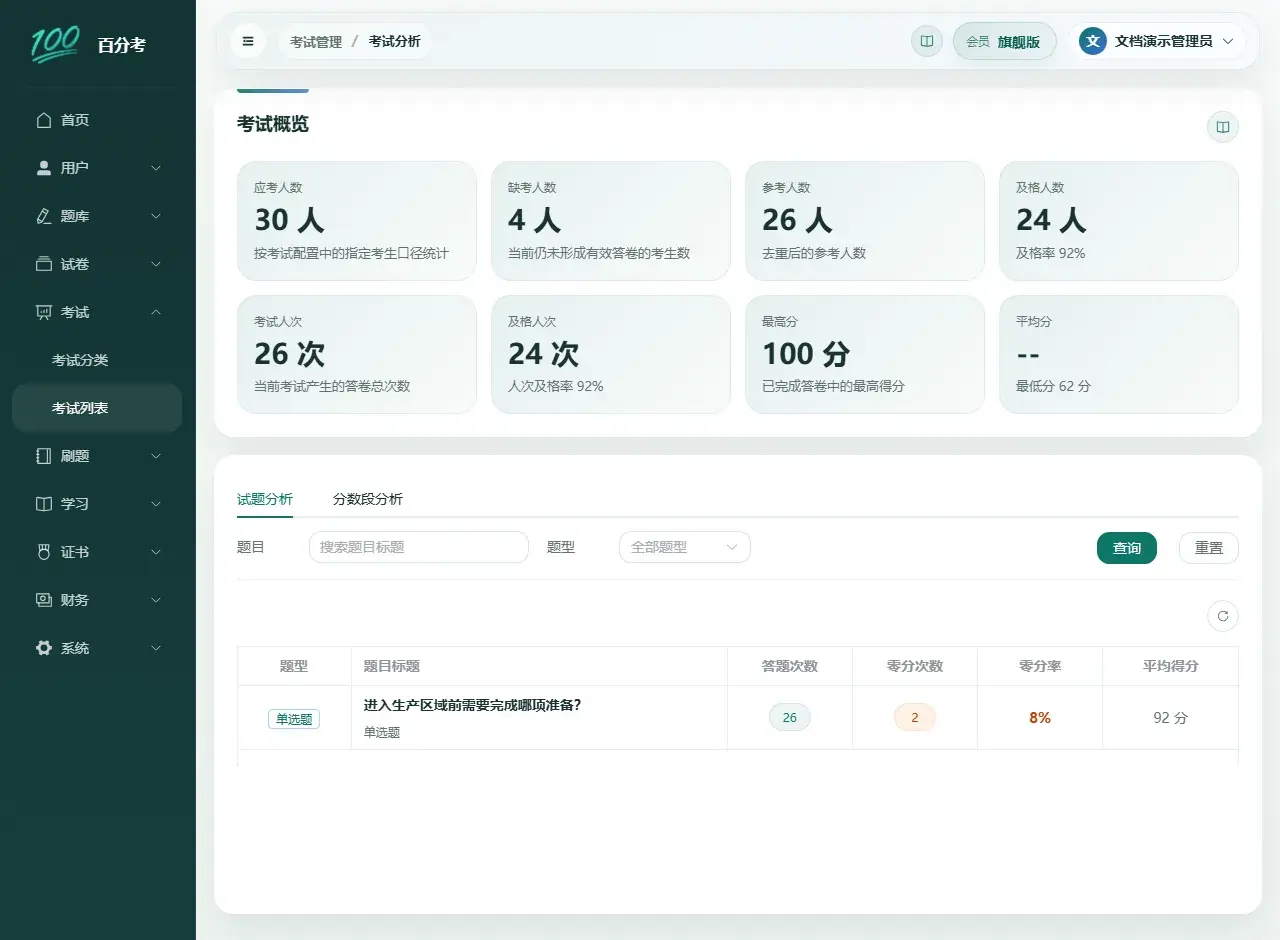The height and width of the screenshot is (940, 1280).
Task: Toggle the hamburger sidebar collapse button
Action: click(x=248, y=41)
